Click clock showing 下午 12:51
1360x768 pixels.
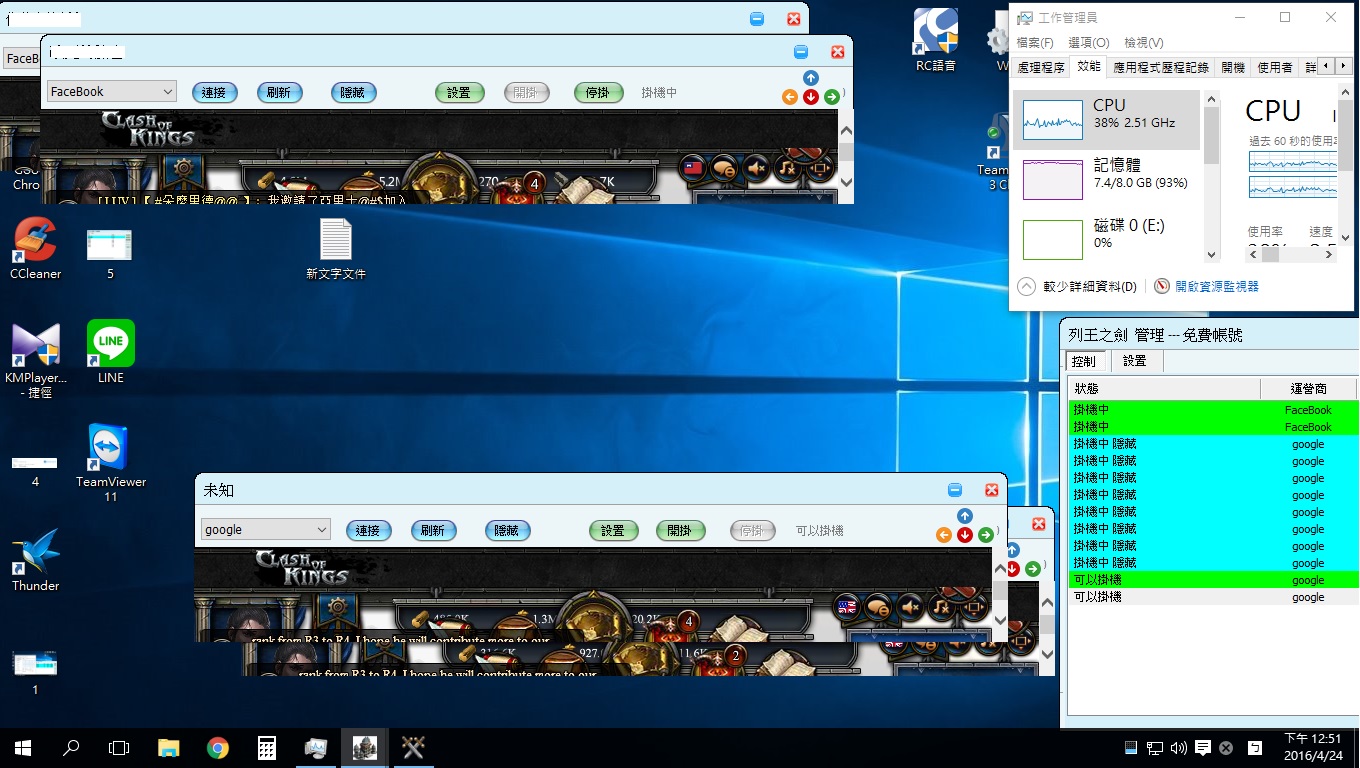(1313, 747)
